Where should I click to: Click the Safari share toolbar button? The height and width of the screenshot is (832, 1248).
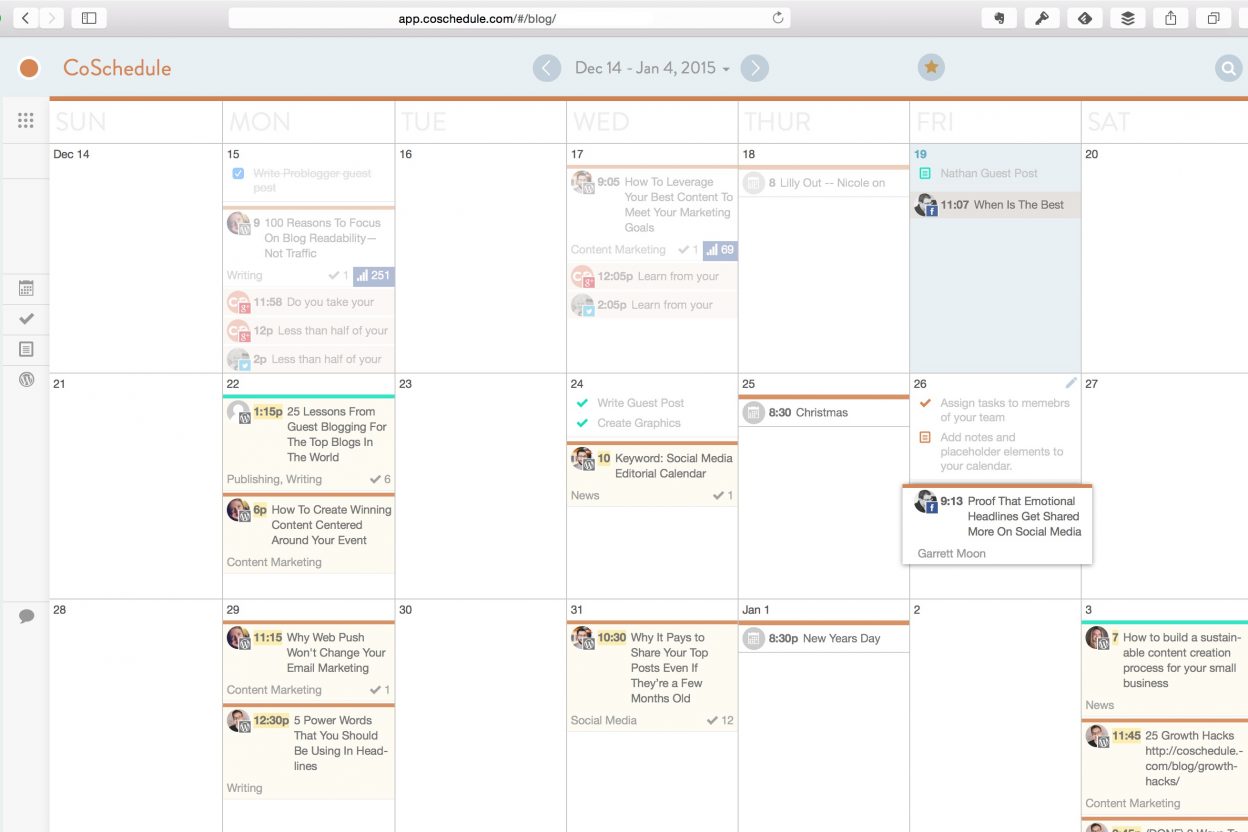pyautogui.click(x=1170, y=18)
